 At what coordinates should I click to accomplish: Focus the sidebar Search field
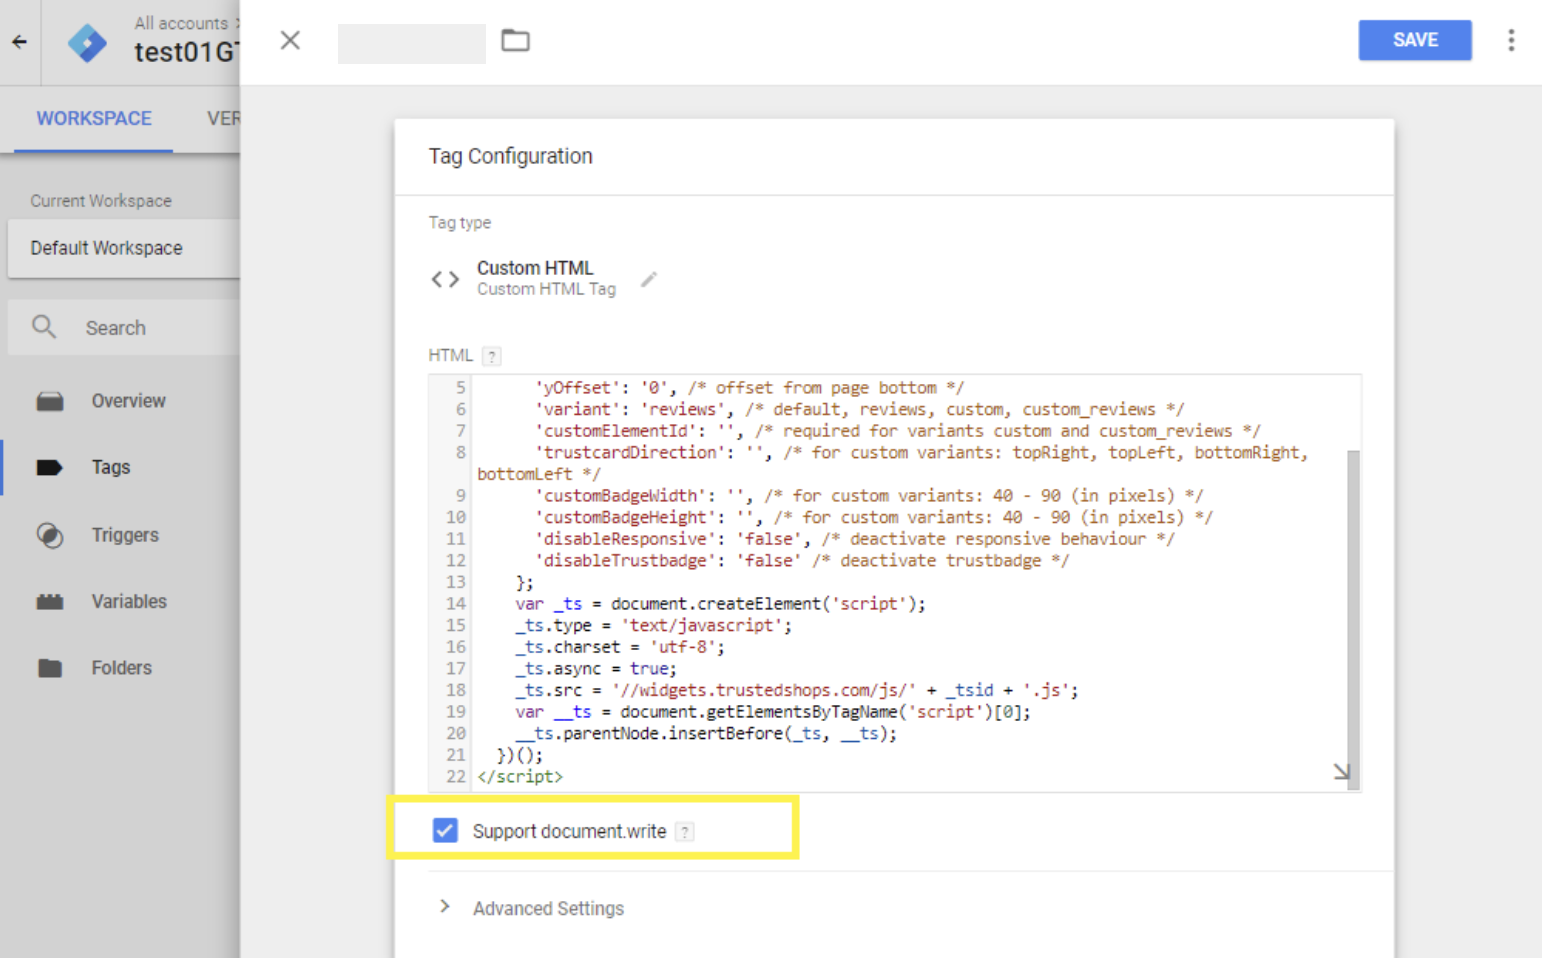(x=123, y=328)
